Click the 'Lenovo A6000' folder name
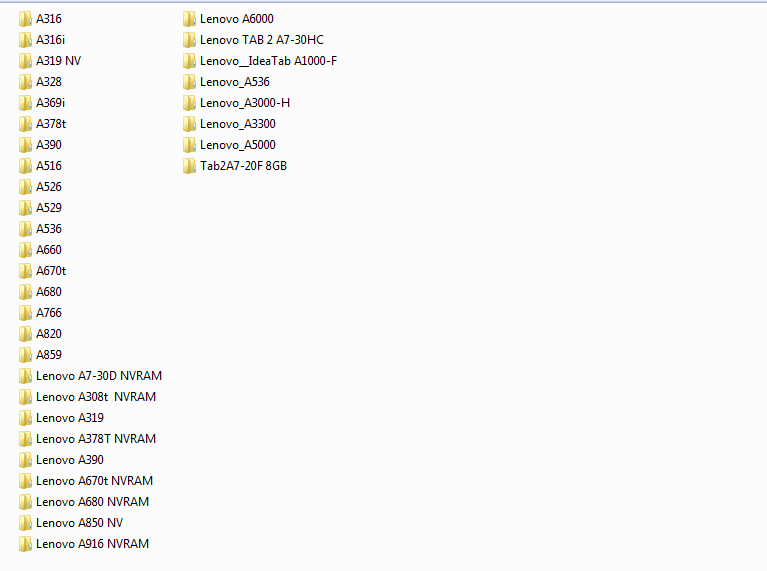Screen dimensions: 767x571 pyautogui.click(x=237, y=19)
